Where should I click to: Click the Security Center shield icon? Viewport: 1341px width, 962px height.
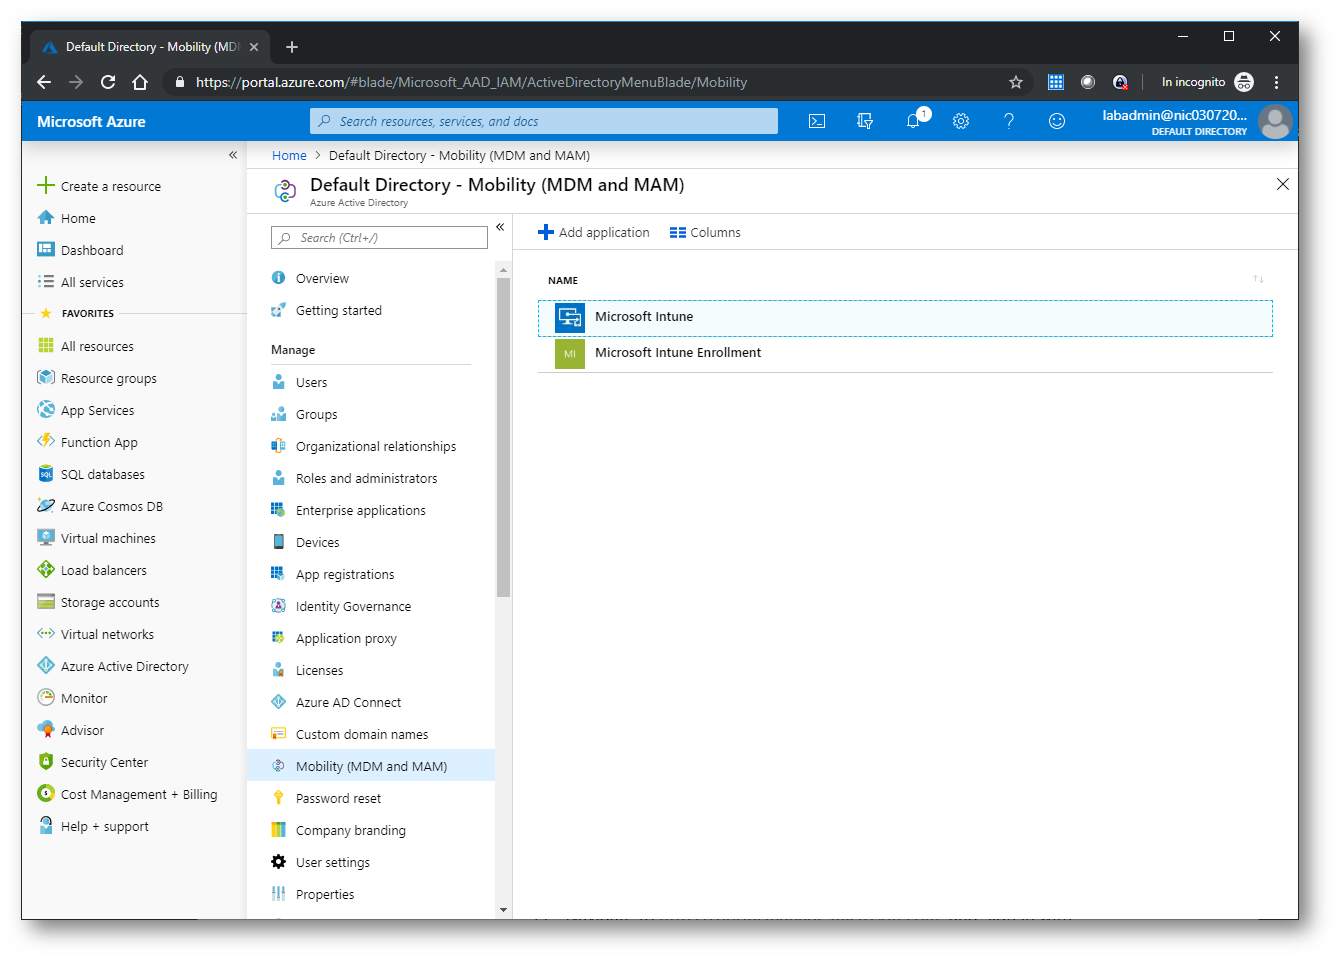(x=46, y=762)
